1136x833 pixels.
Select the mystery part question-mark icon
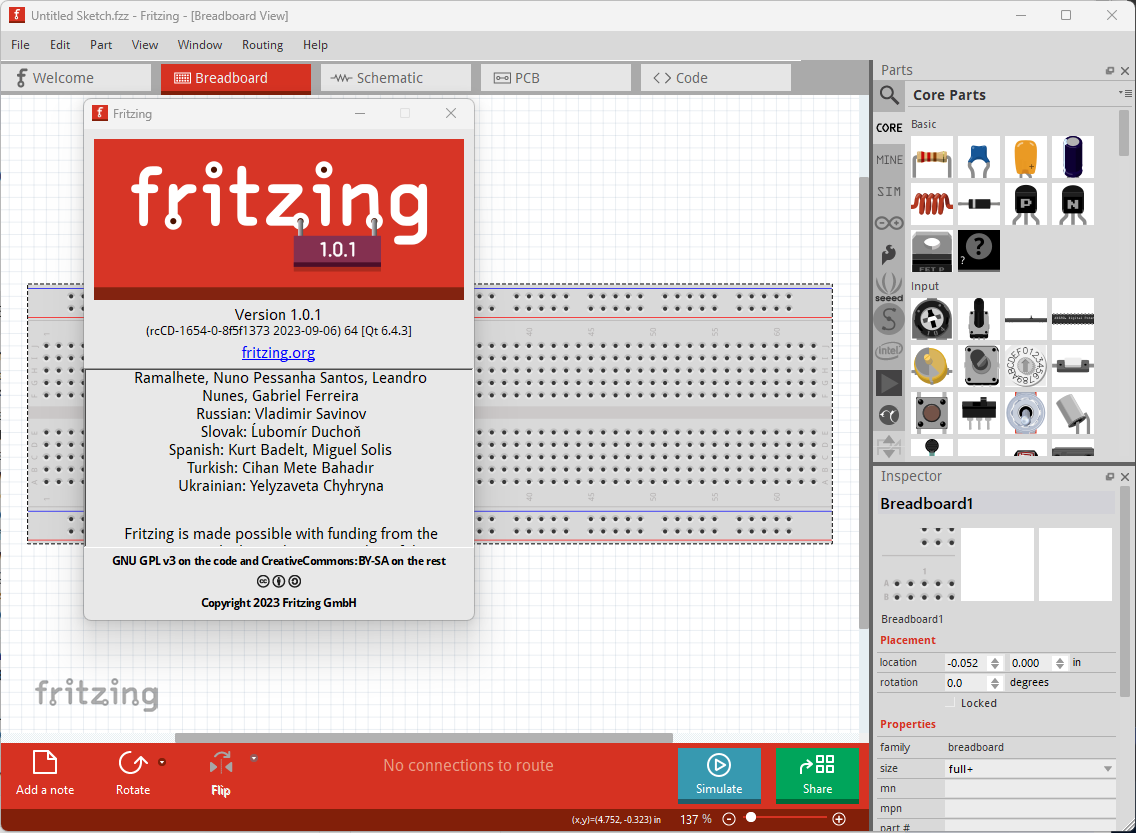point(979,251)
